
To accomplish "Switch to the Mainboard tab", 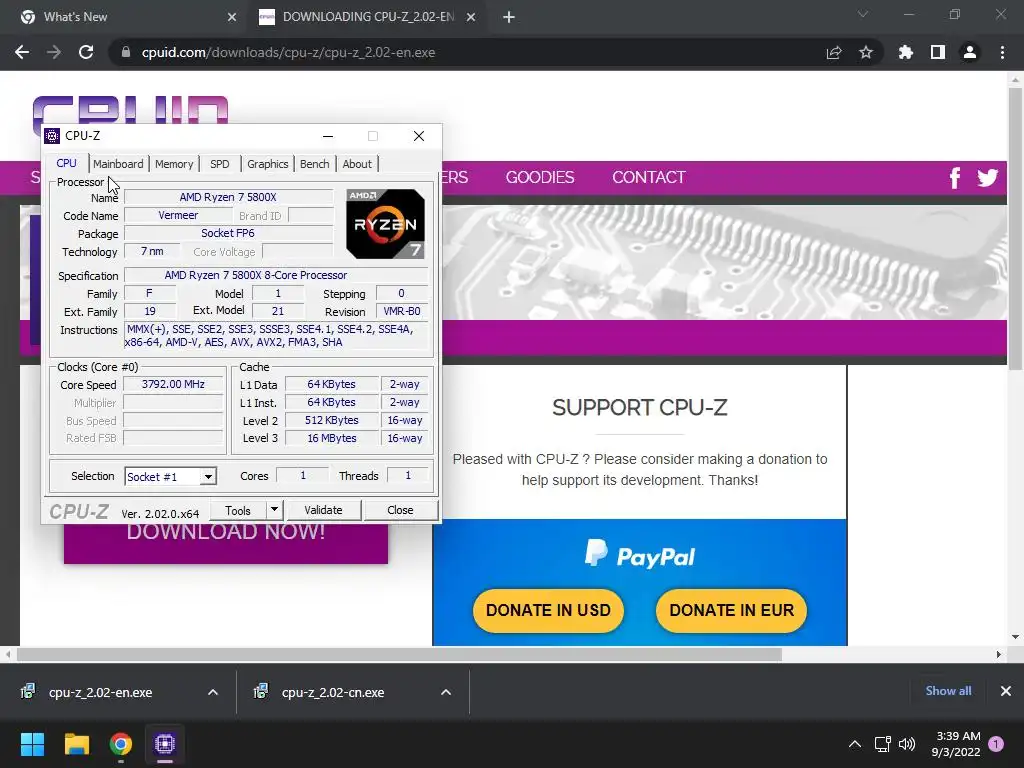I will click(x=118, y=164).
